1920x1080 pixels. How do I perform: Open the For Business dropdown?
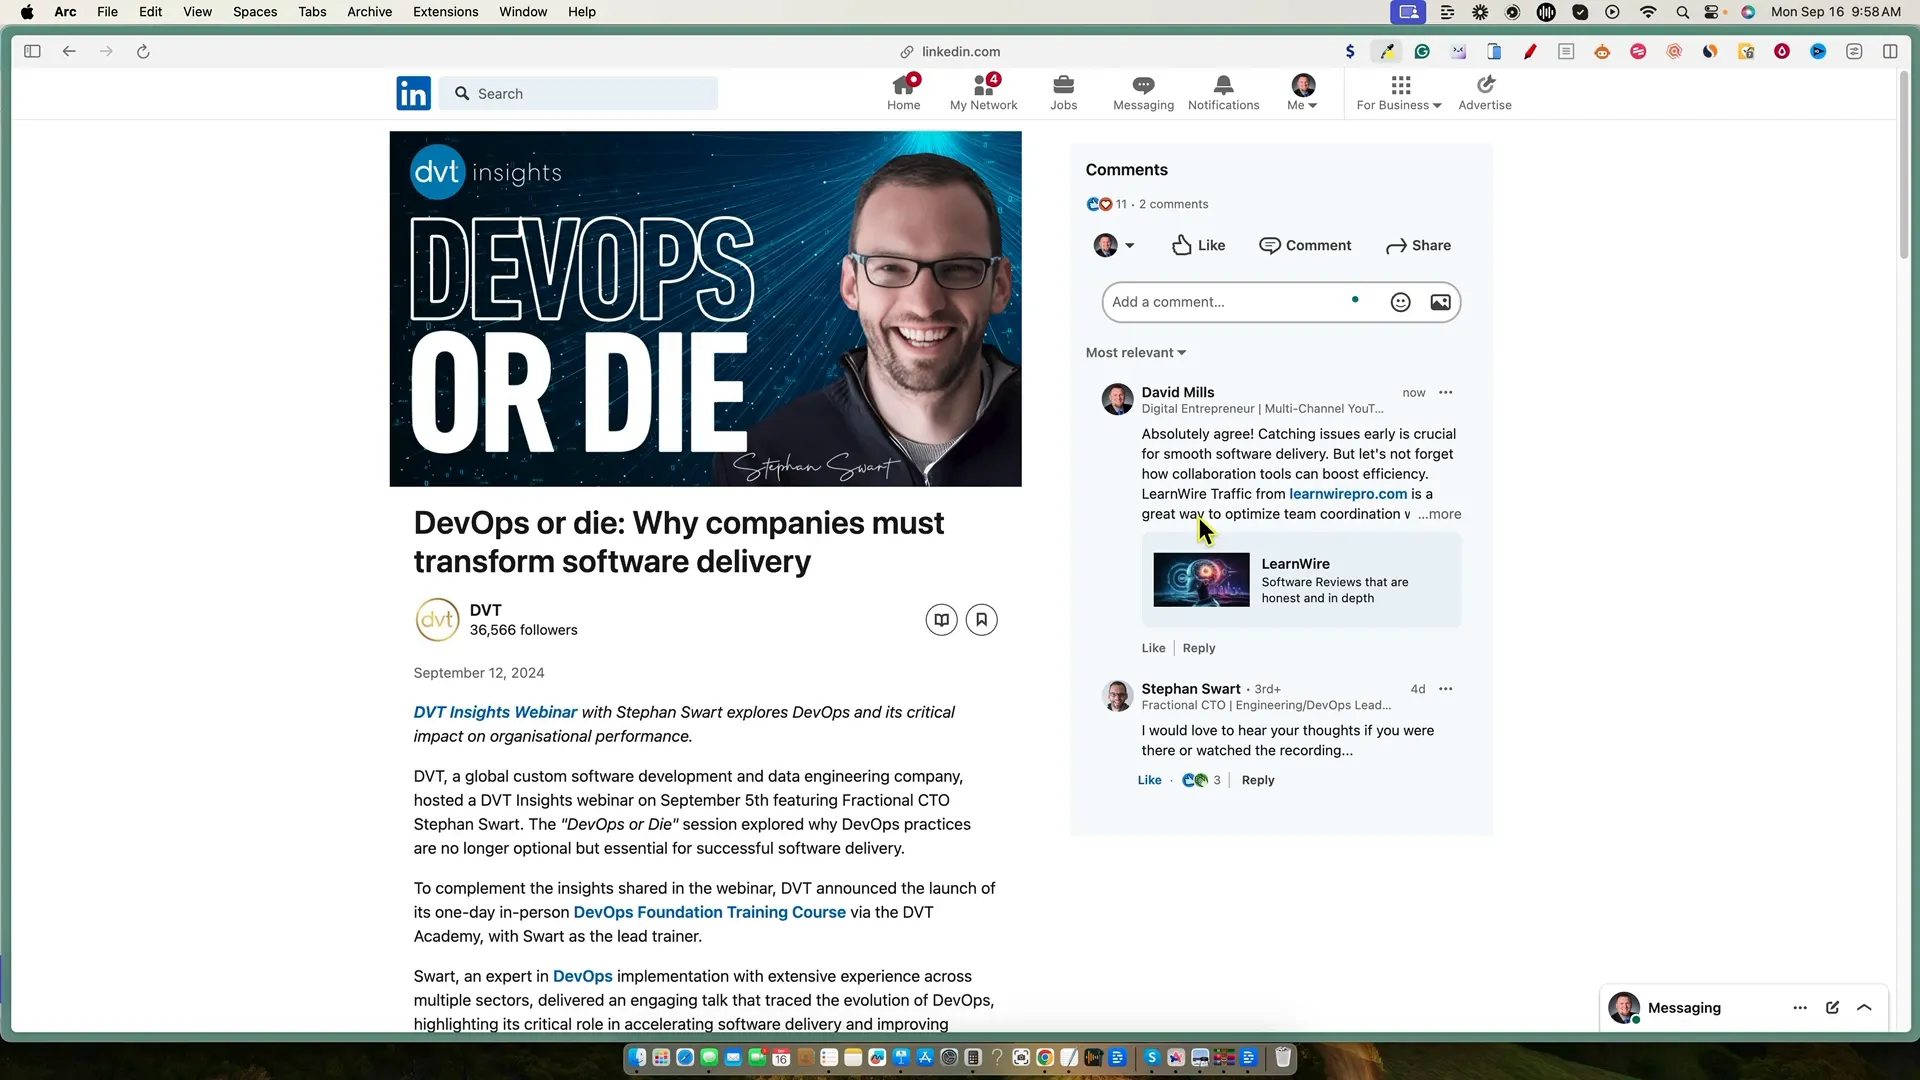pyautogui.click(x=1398, y=93)
